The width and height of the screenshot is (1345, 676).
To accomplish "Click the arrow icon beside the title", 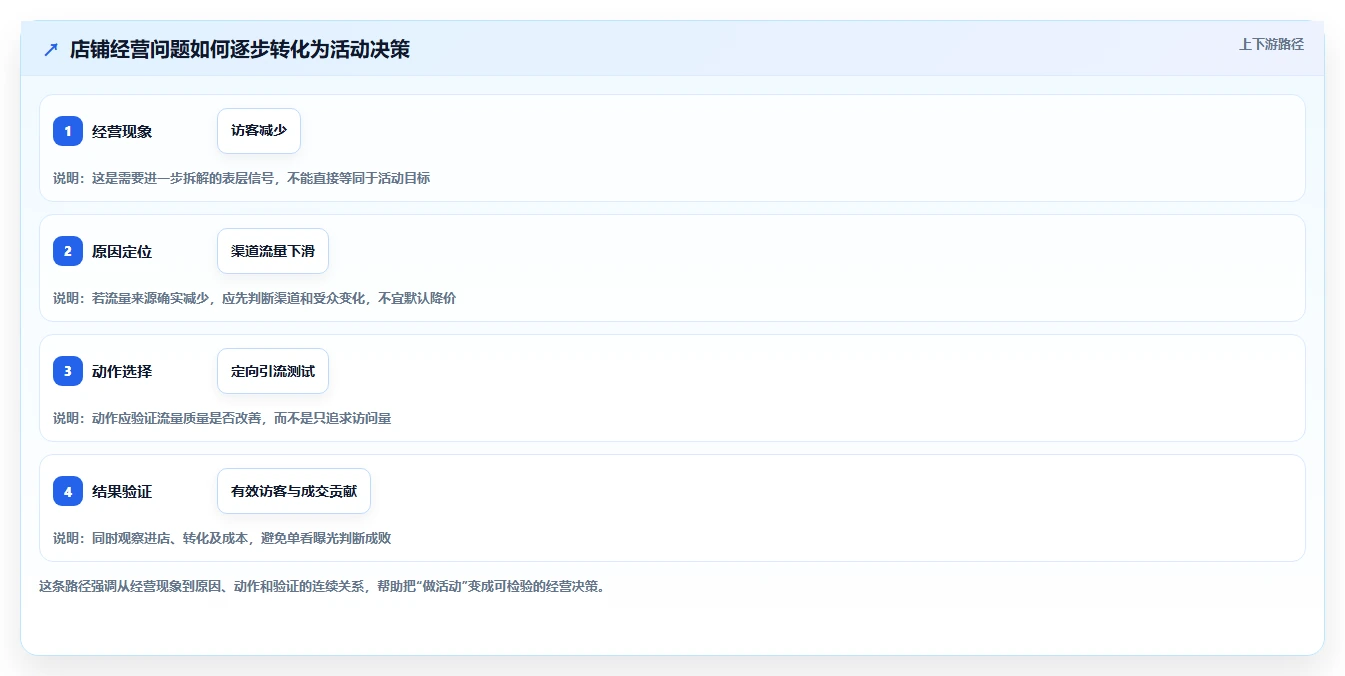I will [x=51, y=49].
